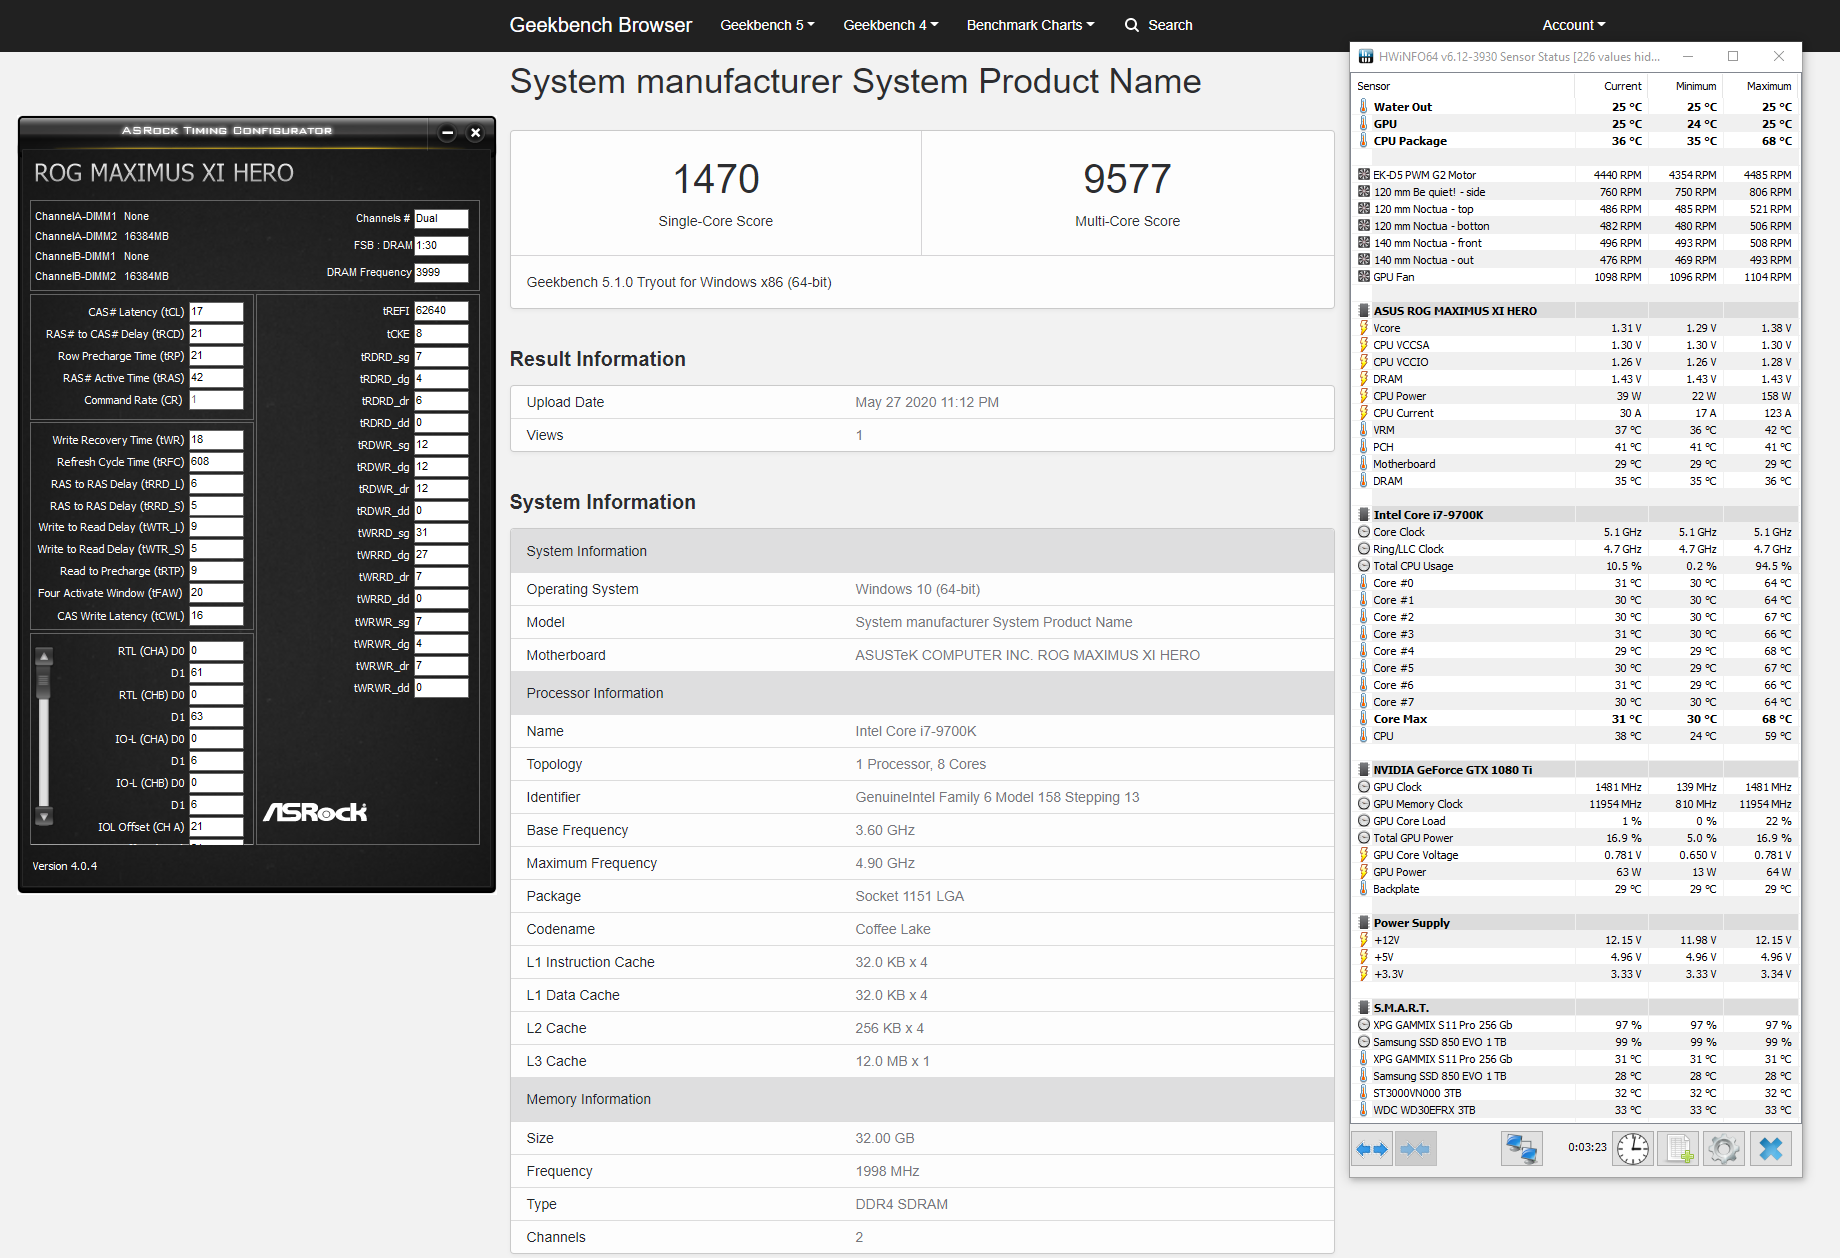Click the scroll-down arrow in ASRock RTL panel

[44, 817]
